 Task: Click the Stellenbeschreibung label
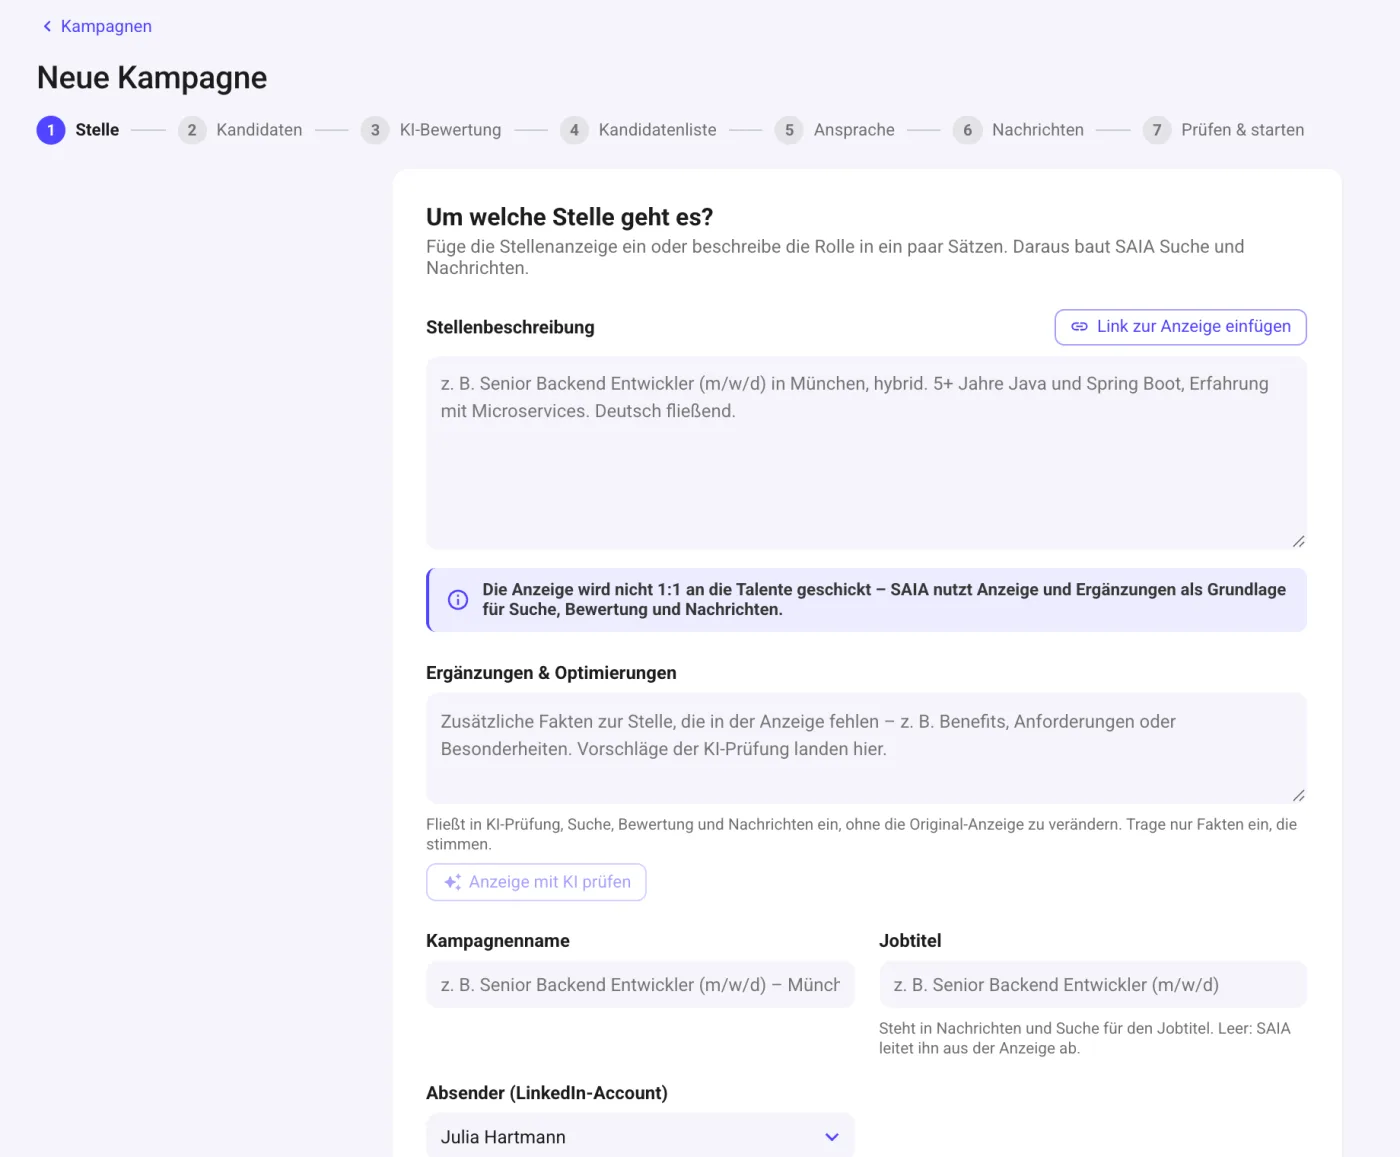510,327
